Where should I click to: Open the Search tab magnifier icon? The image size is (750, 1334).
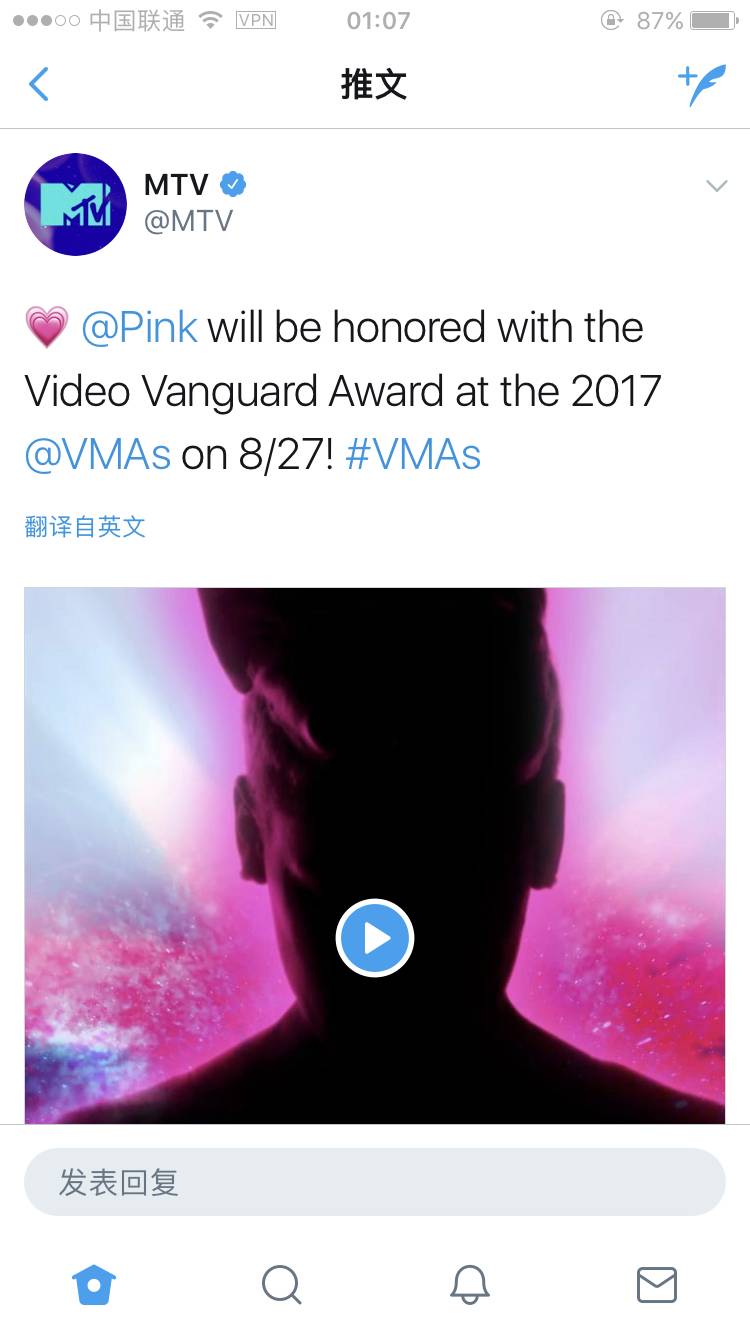[x=281, y=1285]
